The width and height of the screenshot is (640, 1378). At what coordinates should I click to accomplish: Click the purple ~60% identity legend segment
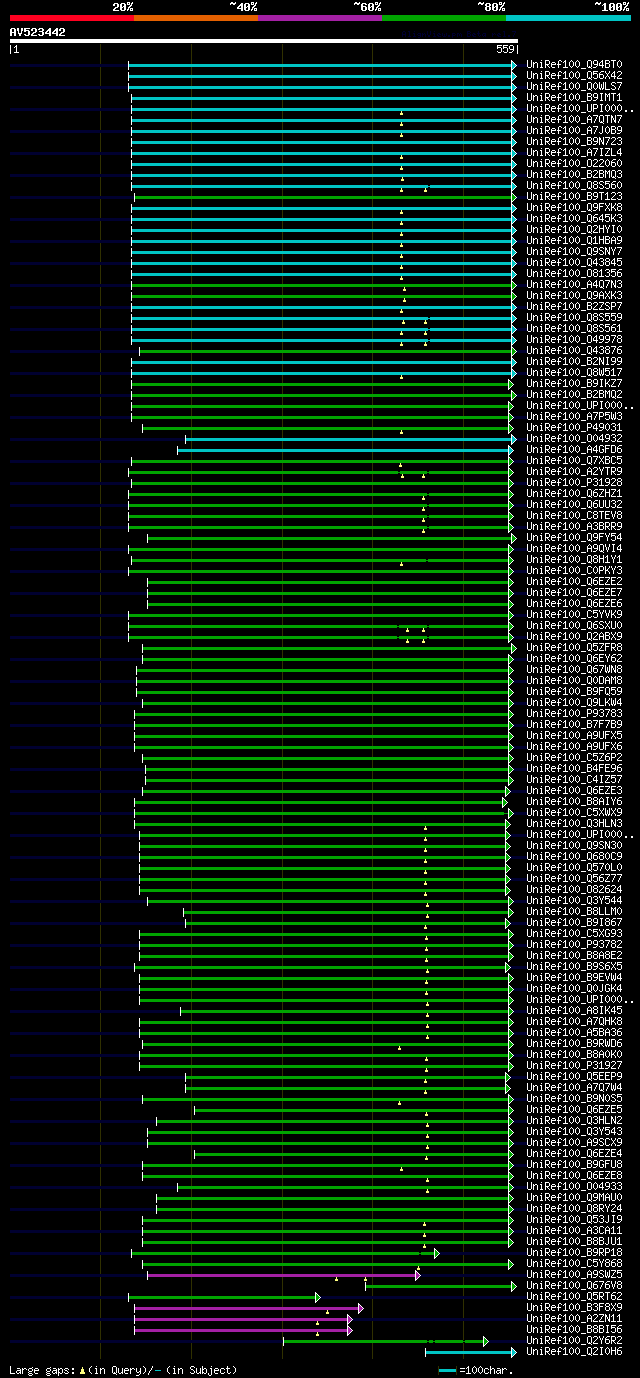point(320,18)
